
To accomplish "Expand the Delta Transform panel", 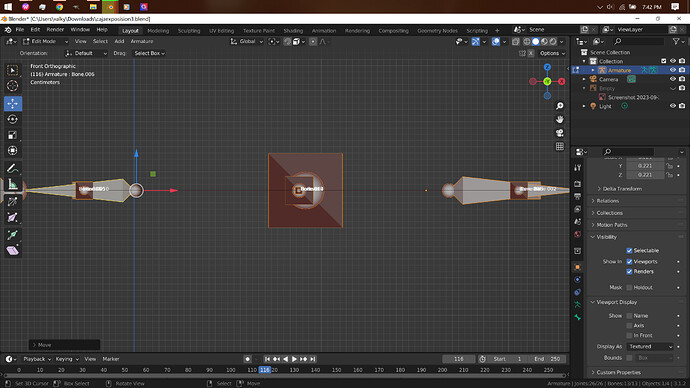I will pyautogui.click(x=622, y=189).
